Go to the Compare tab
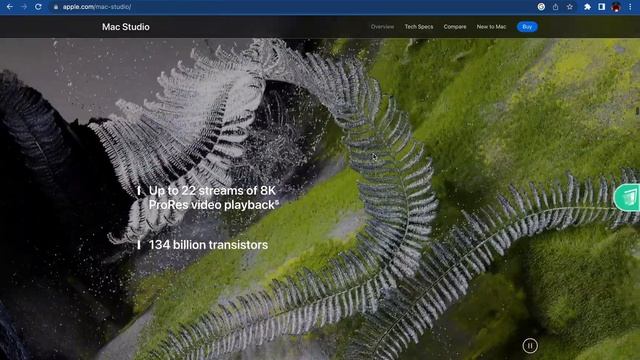 (455, 27)
